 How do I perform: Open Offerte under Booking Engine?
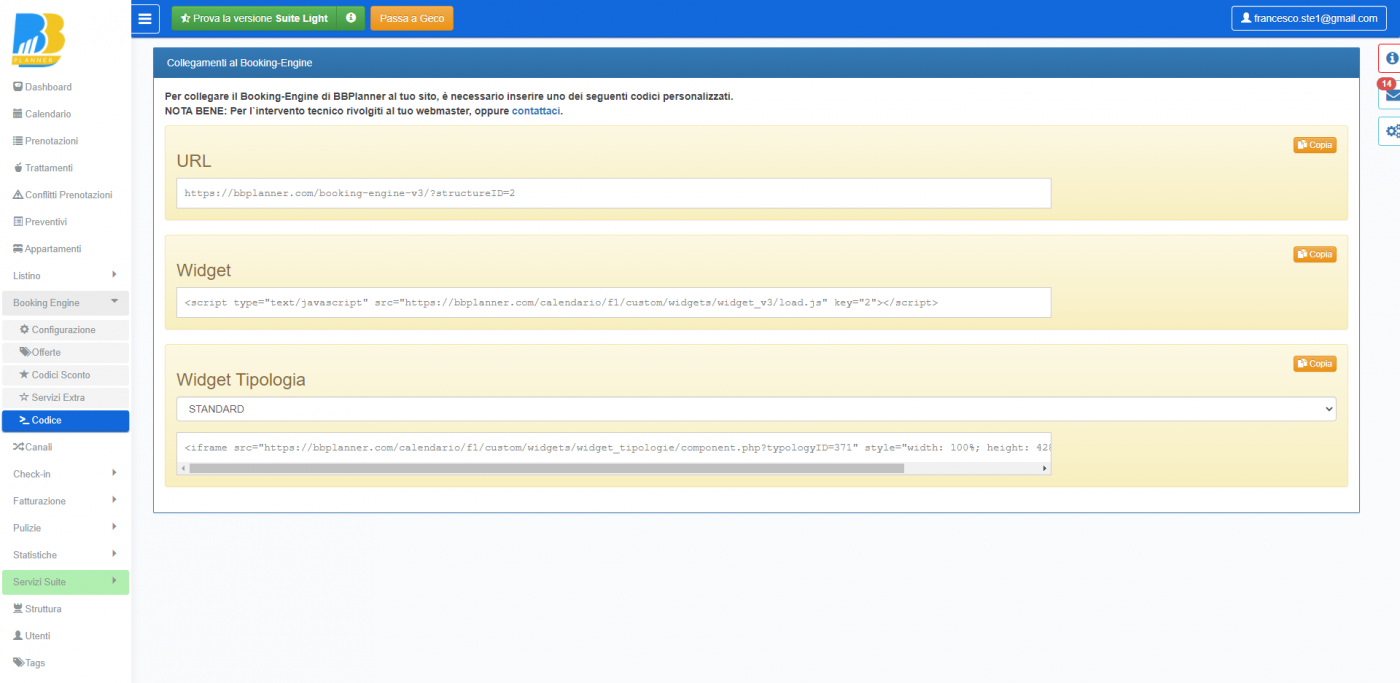click(x=65, y=352)
